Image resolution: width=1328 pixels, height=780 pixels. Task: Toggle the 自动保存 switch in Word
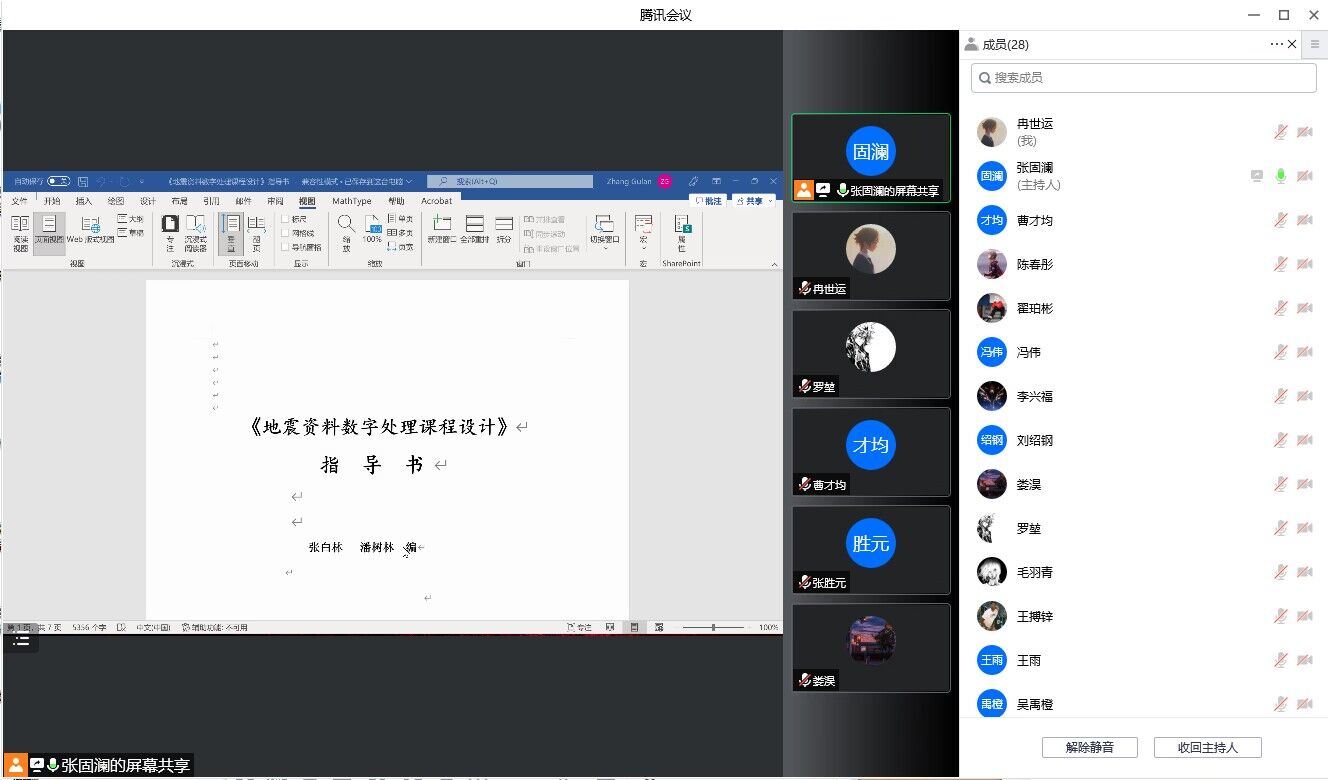(58, 182)
